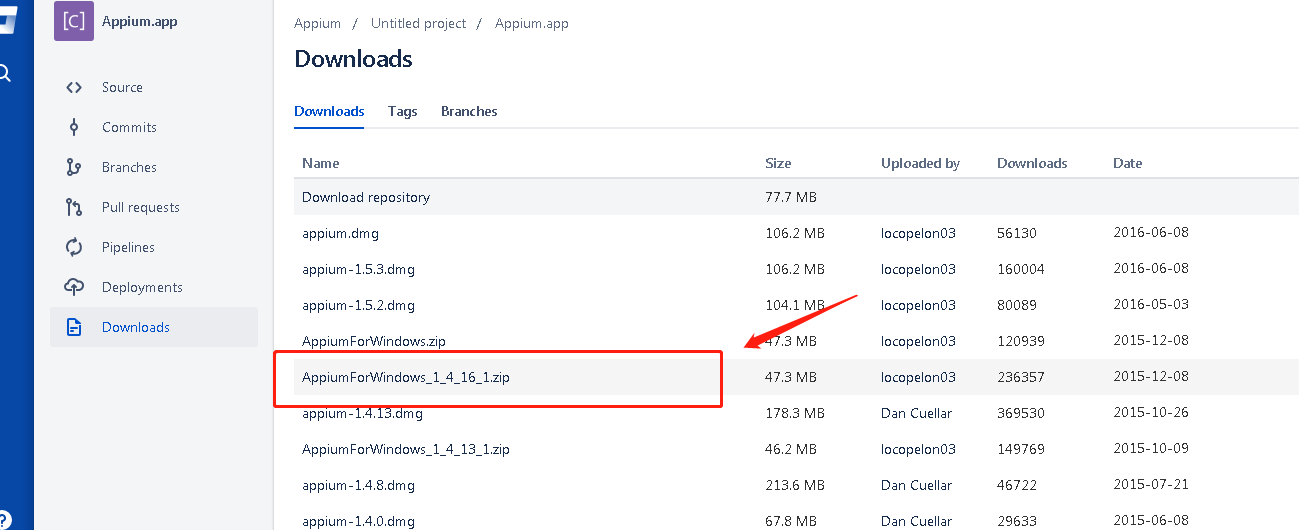Click the 213.6 MB size cell
Screen dimensions: 1302x530
(795, 485)
